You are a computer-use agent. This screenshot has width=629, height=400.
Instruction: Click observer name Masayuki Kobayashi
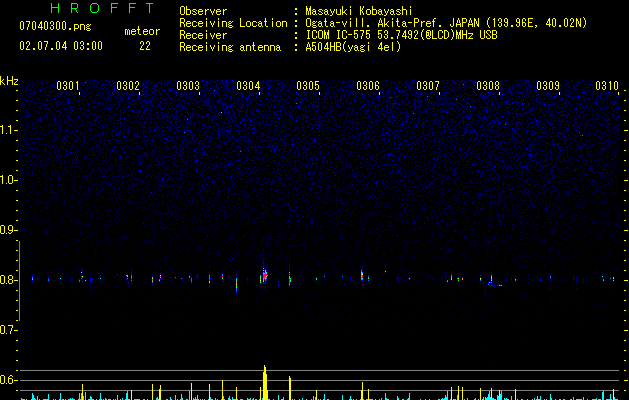359,11
